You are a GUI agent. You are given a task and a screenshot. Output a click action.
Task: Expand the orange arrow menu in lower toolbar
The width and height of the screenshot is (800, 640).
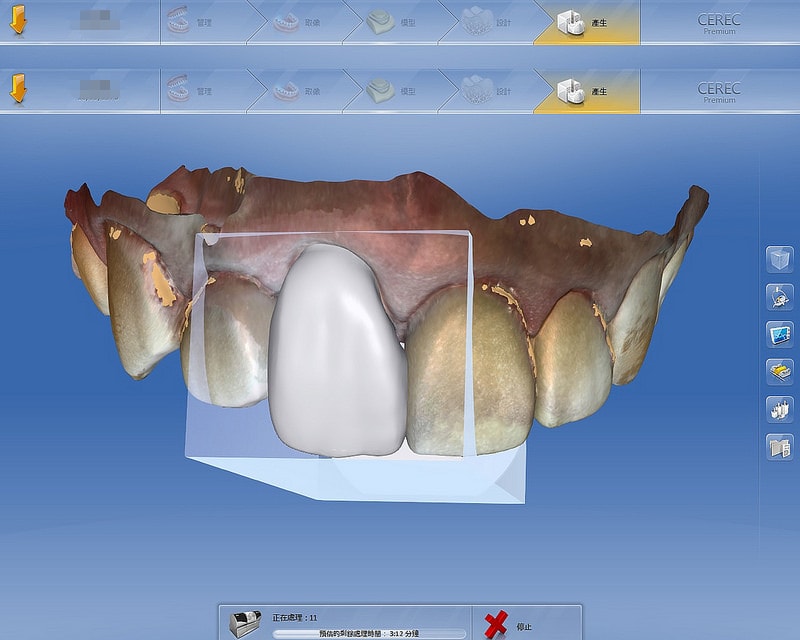pos(18,90)
